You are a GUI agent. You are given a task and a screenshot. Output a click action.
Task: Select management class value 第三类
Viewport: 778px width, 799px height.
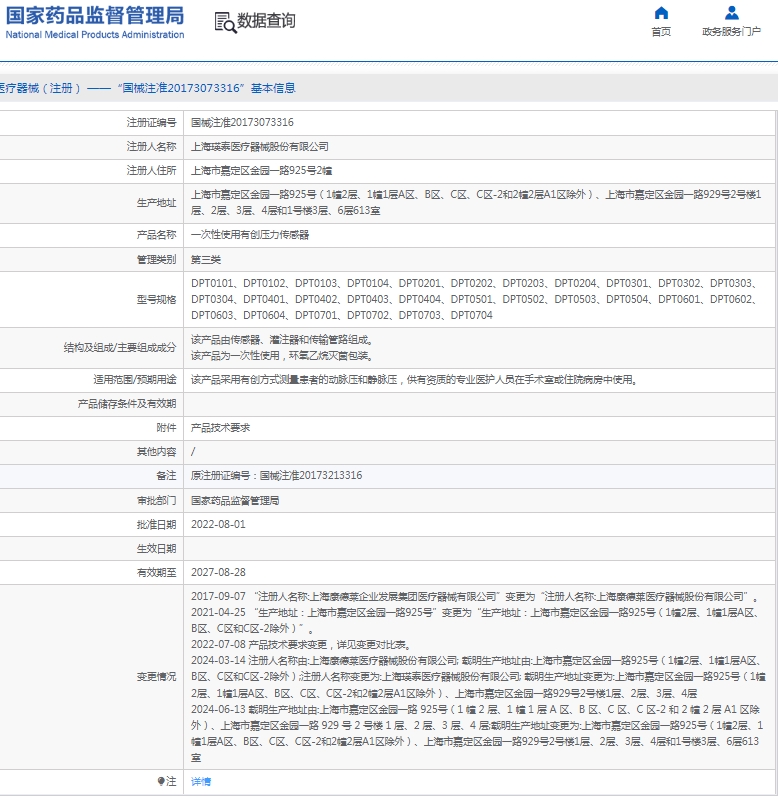206,260
